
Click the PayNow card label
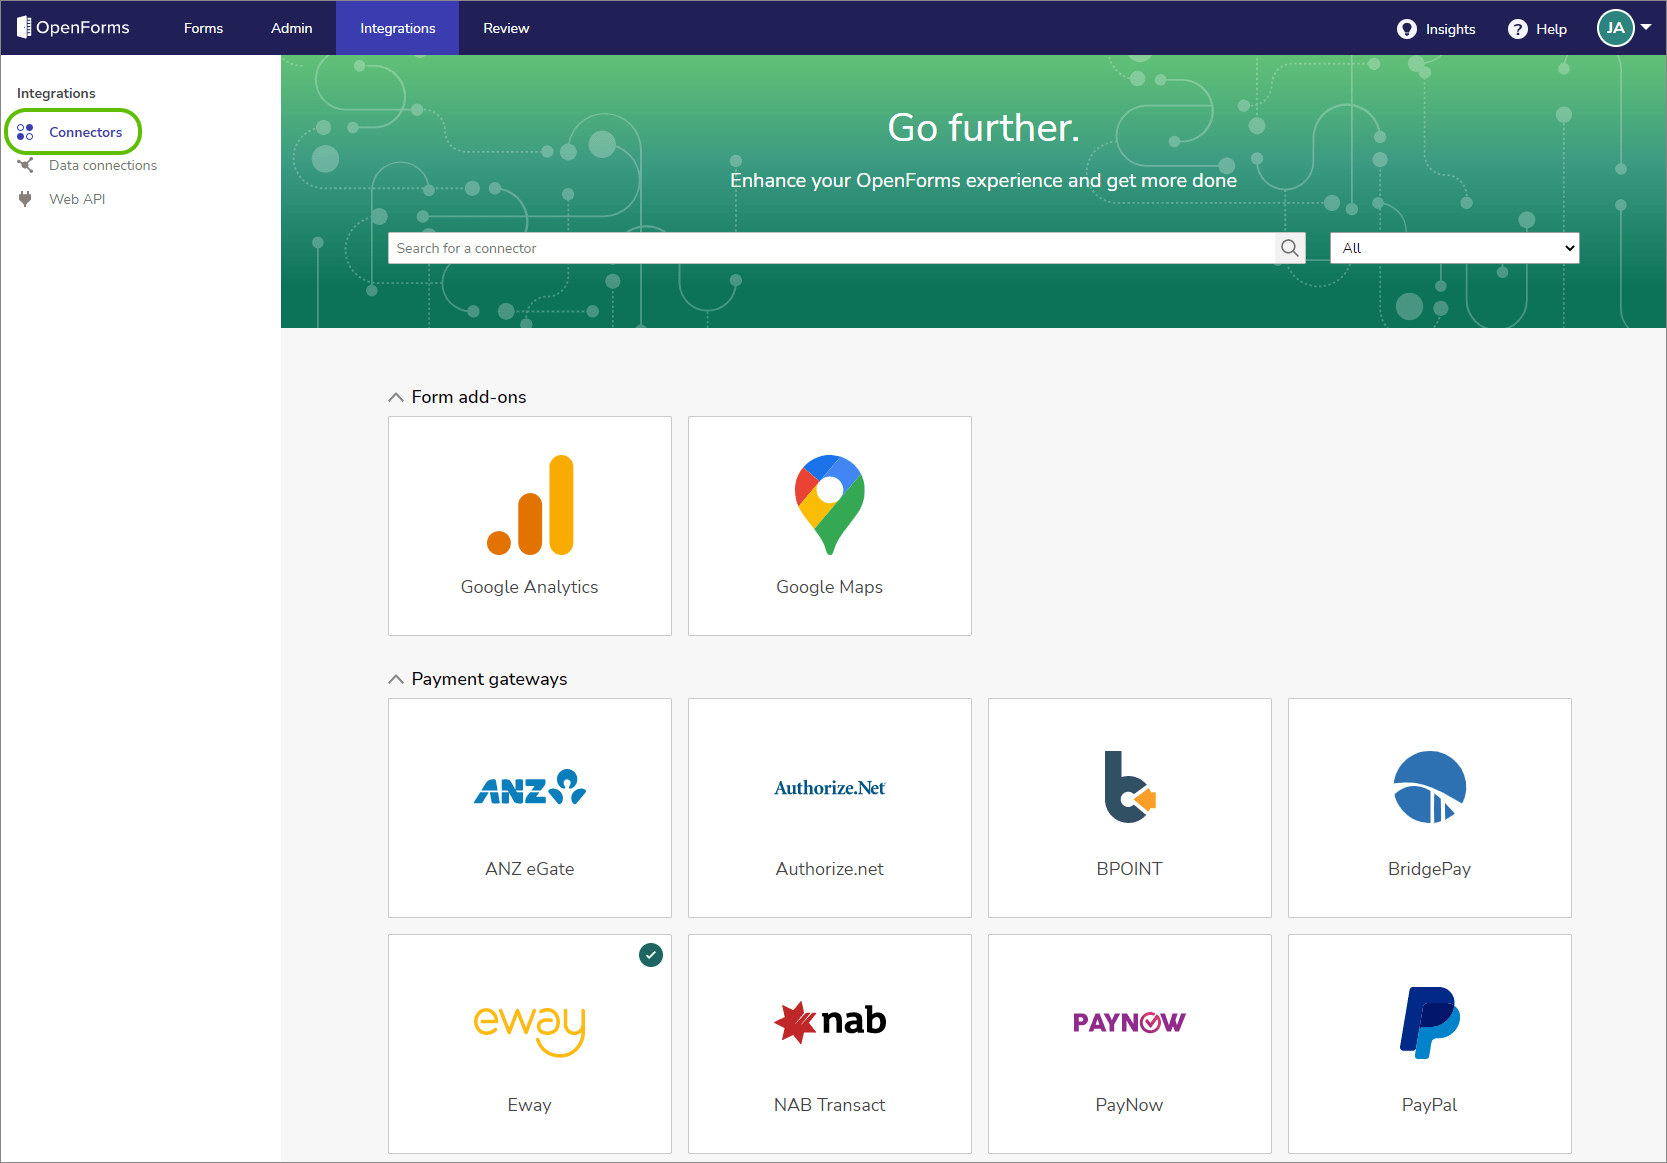click(1130, 1105)
